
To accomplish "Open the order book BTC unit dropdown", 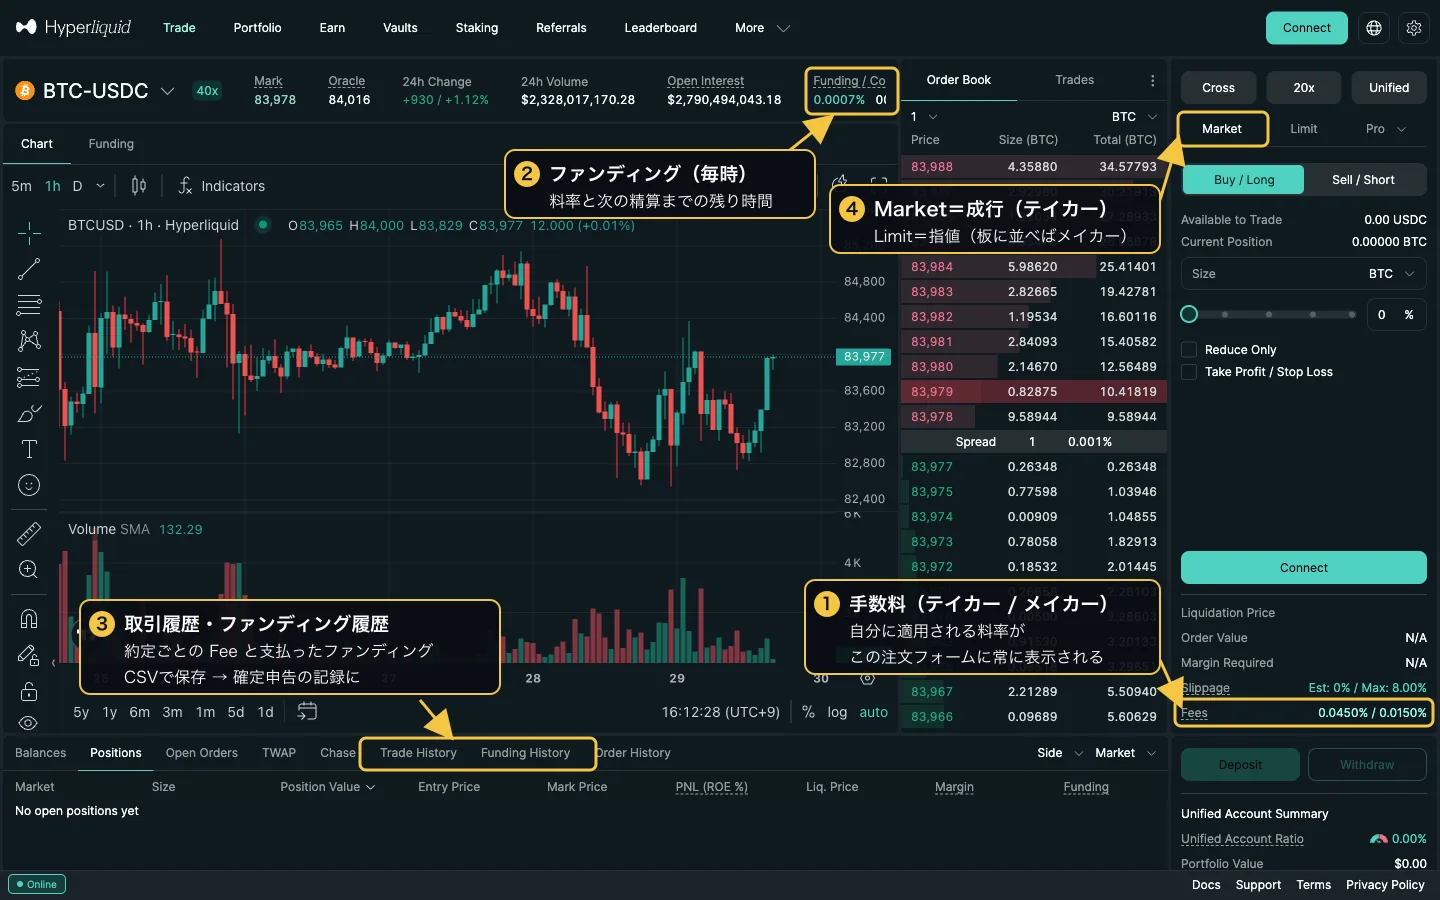I will coord(1134,117).
